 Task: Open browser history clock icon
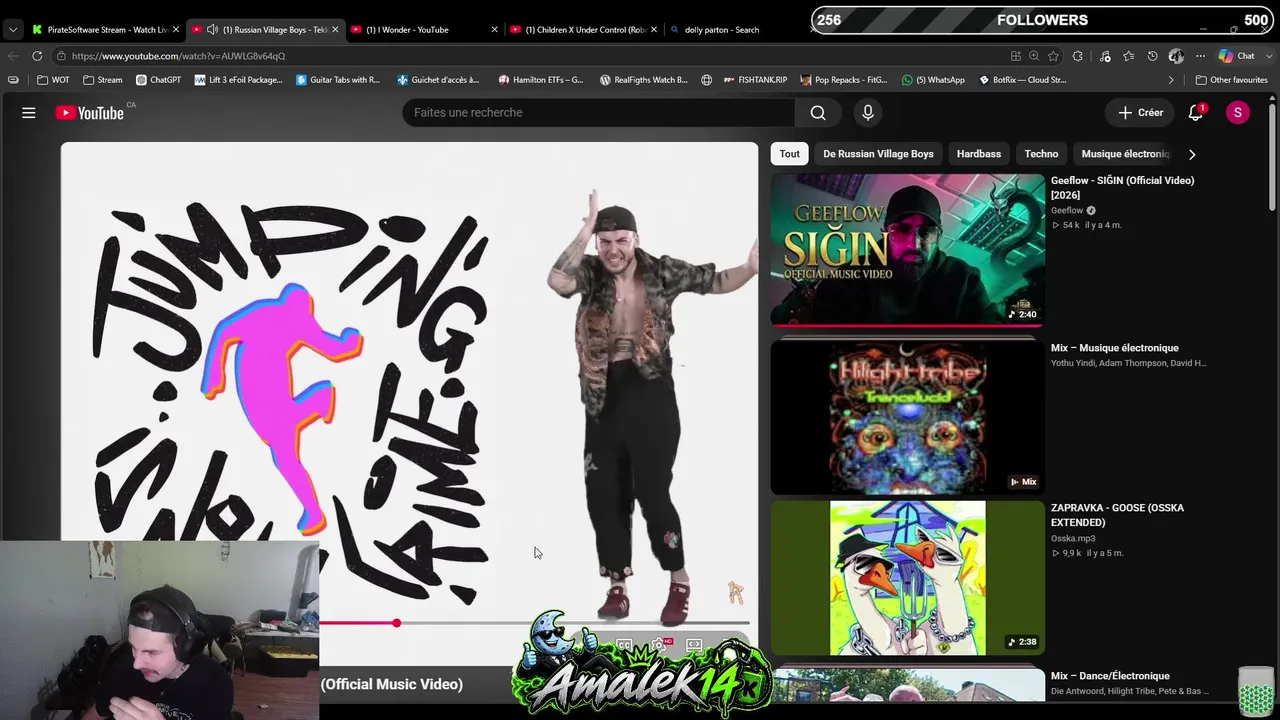click(1152, 56)
